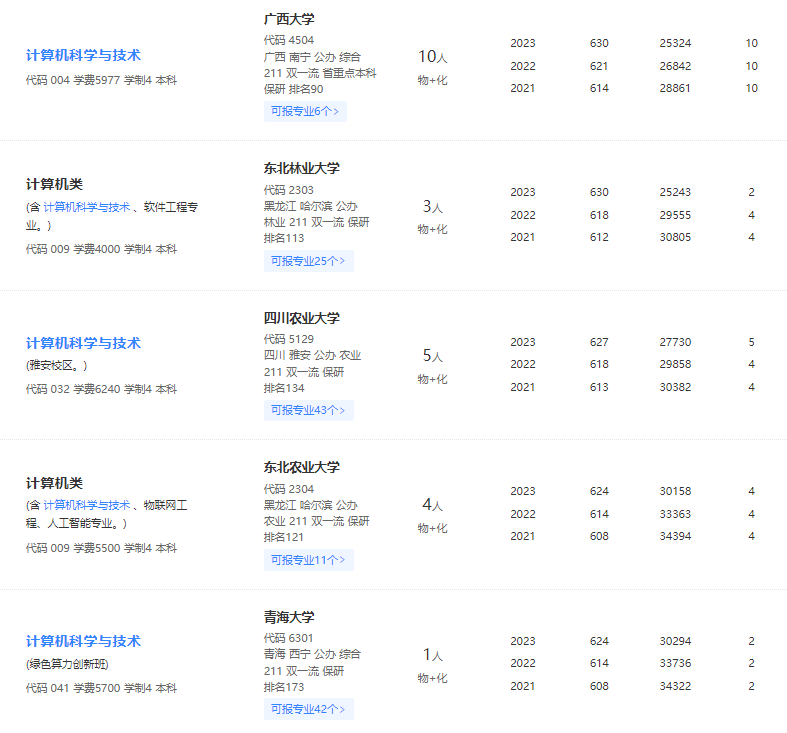Click 计算机类 heading for 东北林业大学
Image resolution: width=787 pixels, height=733 pixels.
tap(54, 184)
